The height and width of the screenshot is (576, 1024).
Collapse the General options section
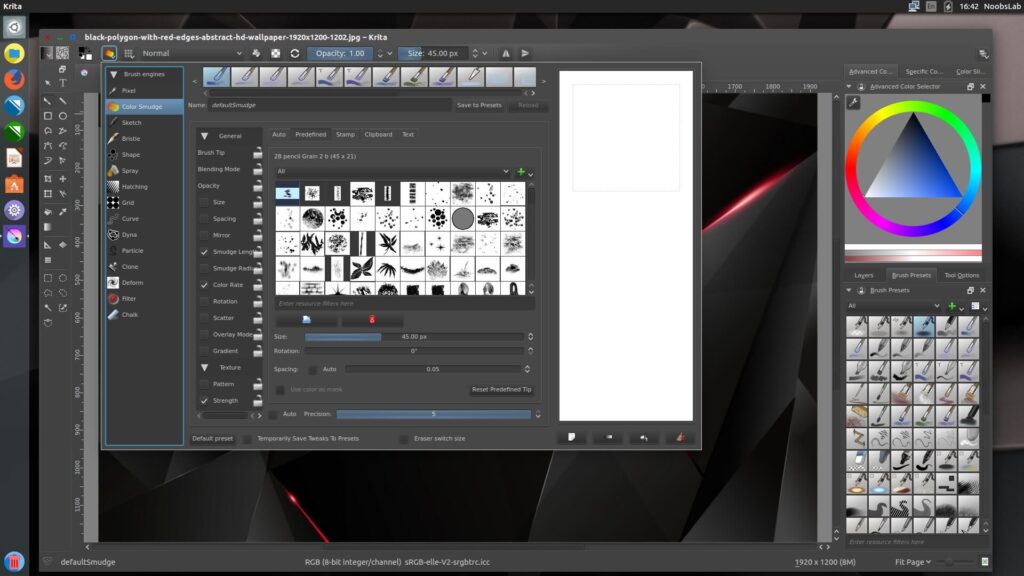[205, 136]
